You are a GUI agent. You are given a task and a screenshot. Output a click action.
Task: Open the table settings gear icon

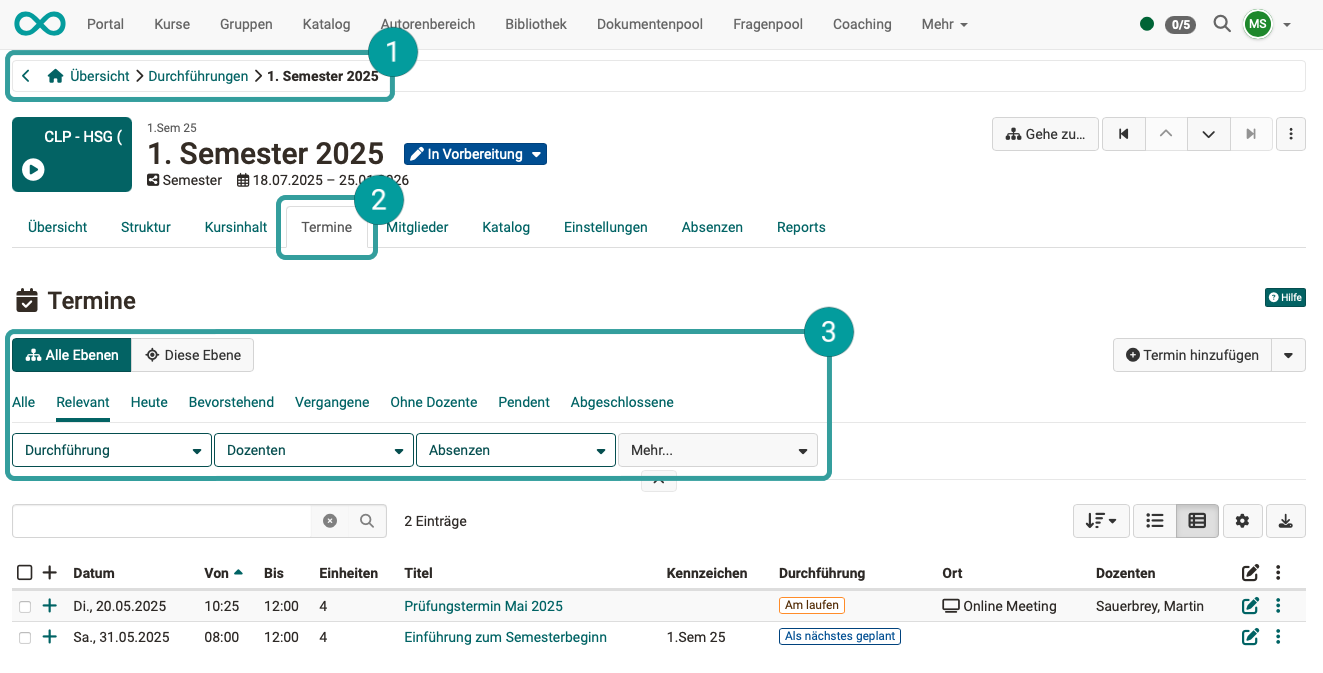(x=1242, y=520)
